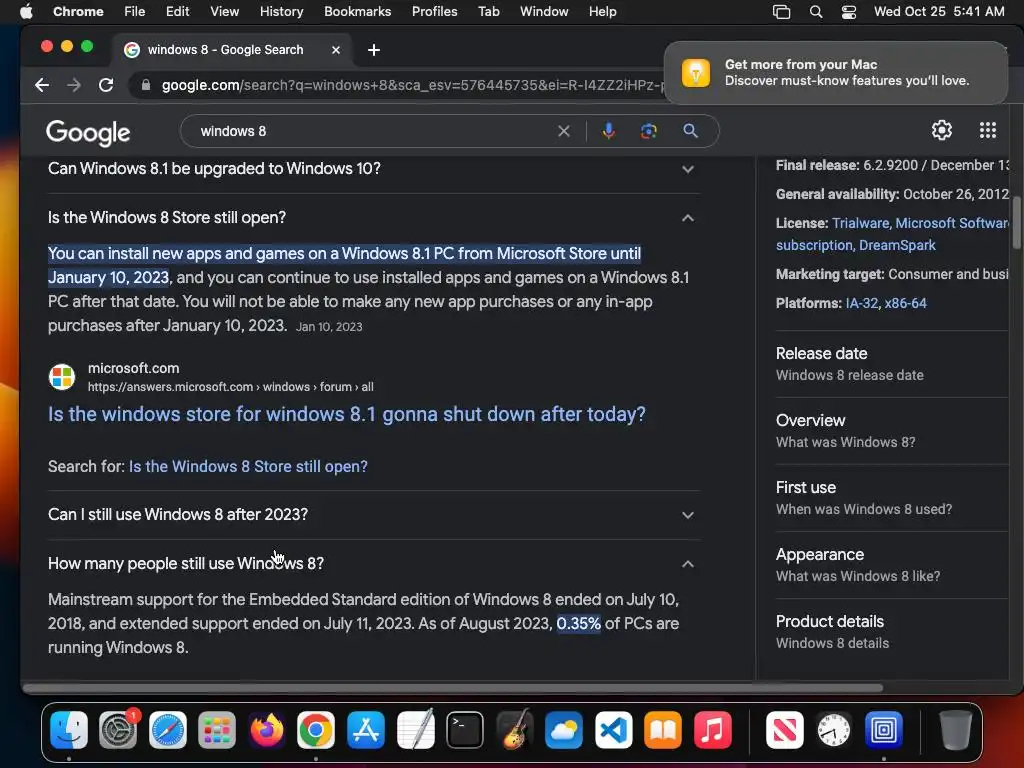This screenshot has width=1024, height=768.
Task: Open the History menu
Action: coord(281,12)
